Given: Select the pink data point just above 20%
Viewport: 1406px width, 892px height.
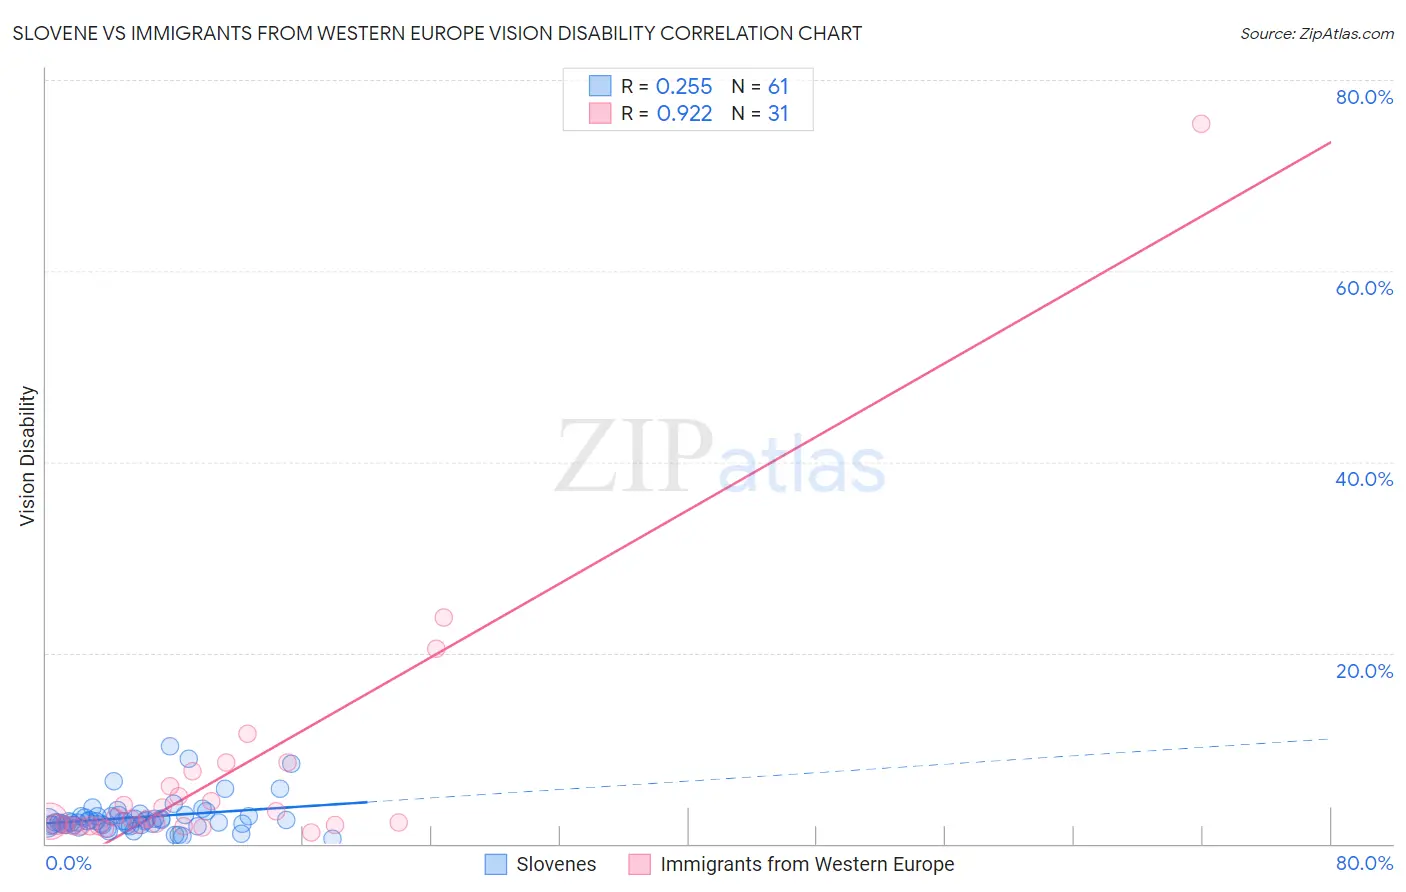Looking at the screenshot, I should [x=436, y=649].
